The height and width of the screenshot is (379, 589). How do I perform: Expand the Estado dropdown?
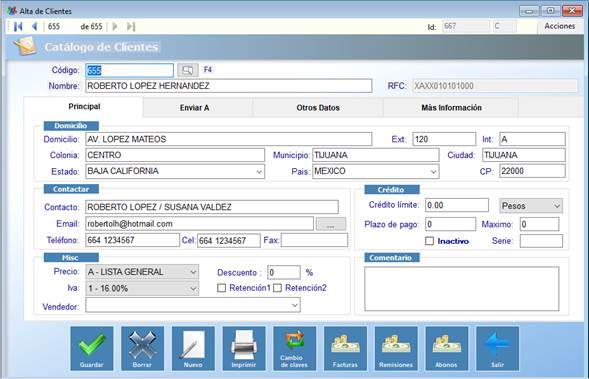(259, 172)
